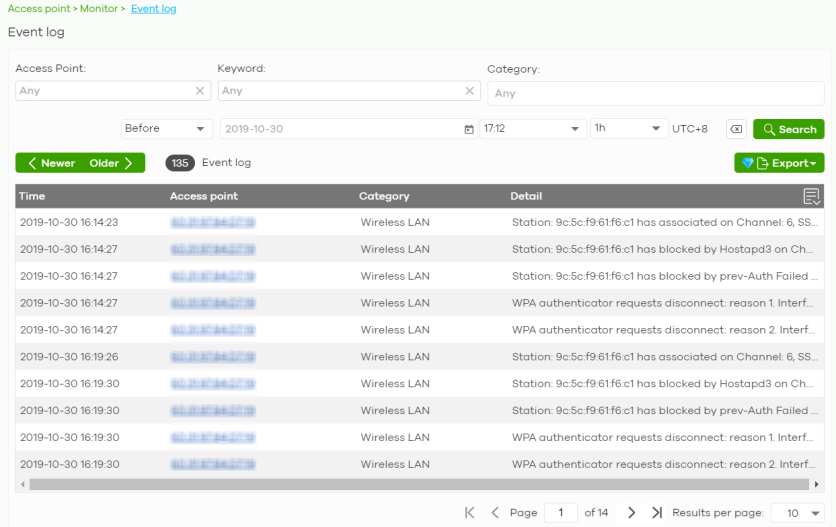Open the calendar date picker icon

469,129
